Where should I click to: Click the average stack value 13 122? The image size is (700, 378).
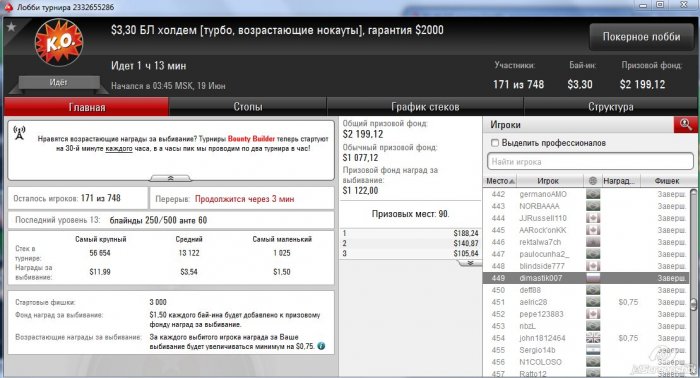point(188,253)
